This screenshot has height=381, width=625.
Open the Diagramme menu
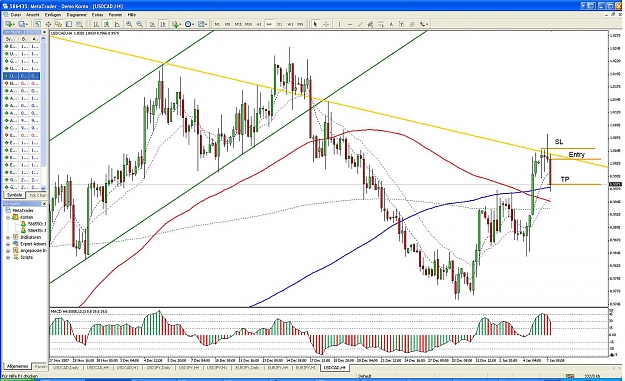pyautogui.click(x=77, y=15)
